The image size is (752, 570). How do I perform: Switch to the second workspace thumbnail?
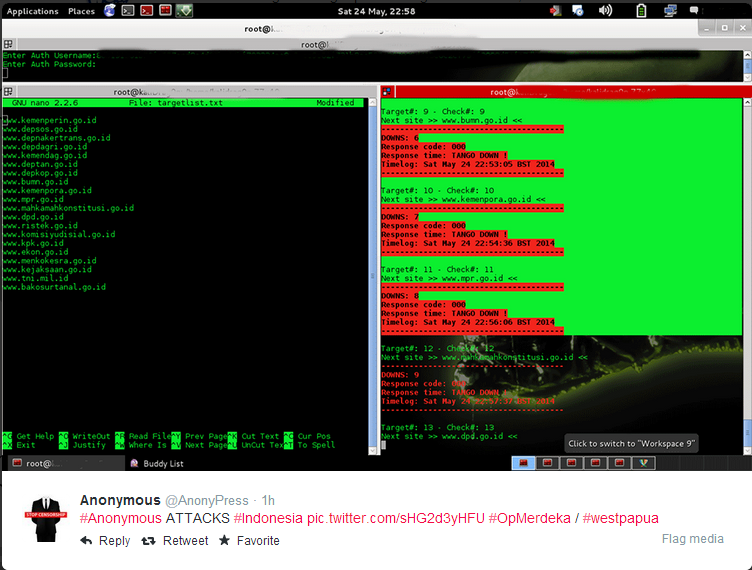click(547, 463)
